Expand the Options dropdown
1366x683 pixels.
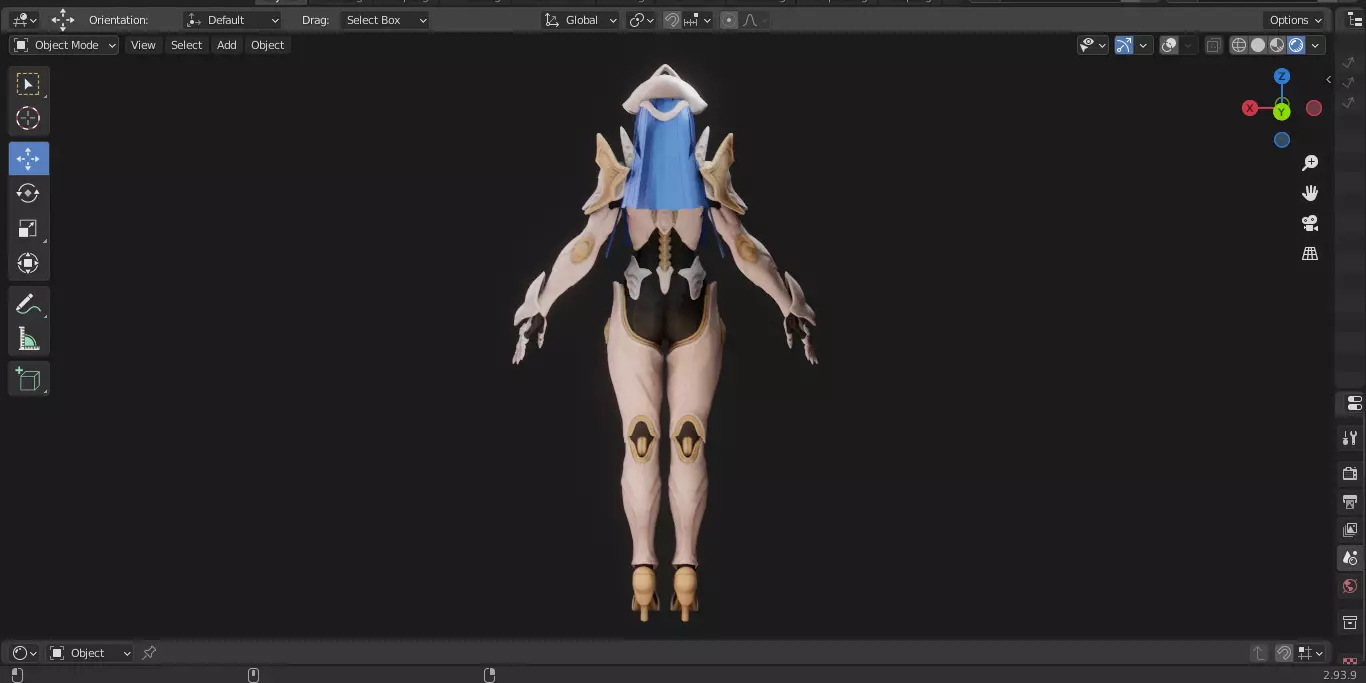1295,20
